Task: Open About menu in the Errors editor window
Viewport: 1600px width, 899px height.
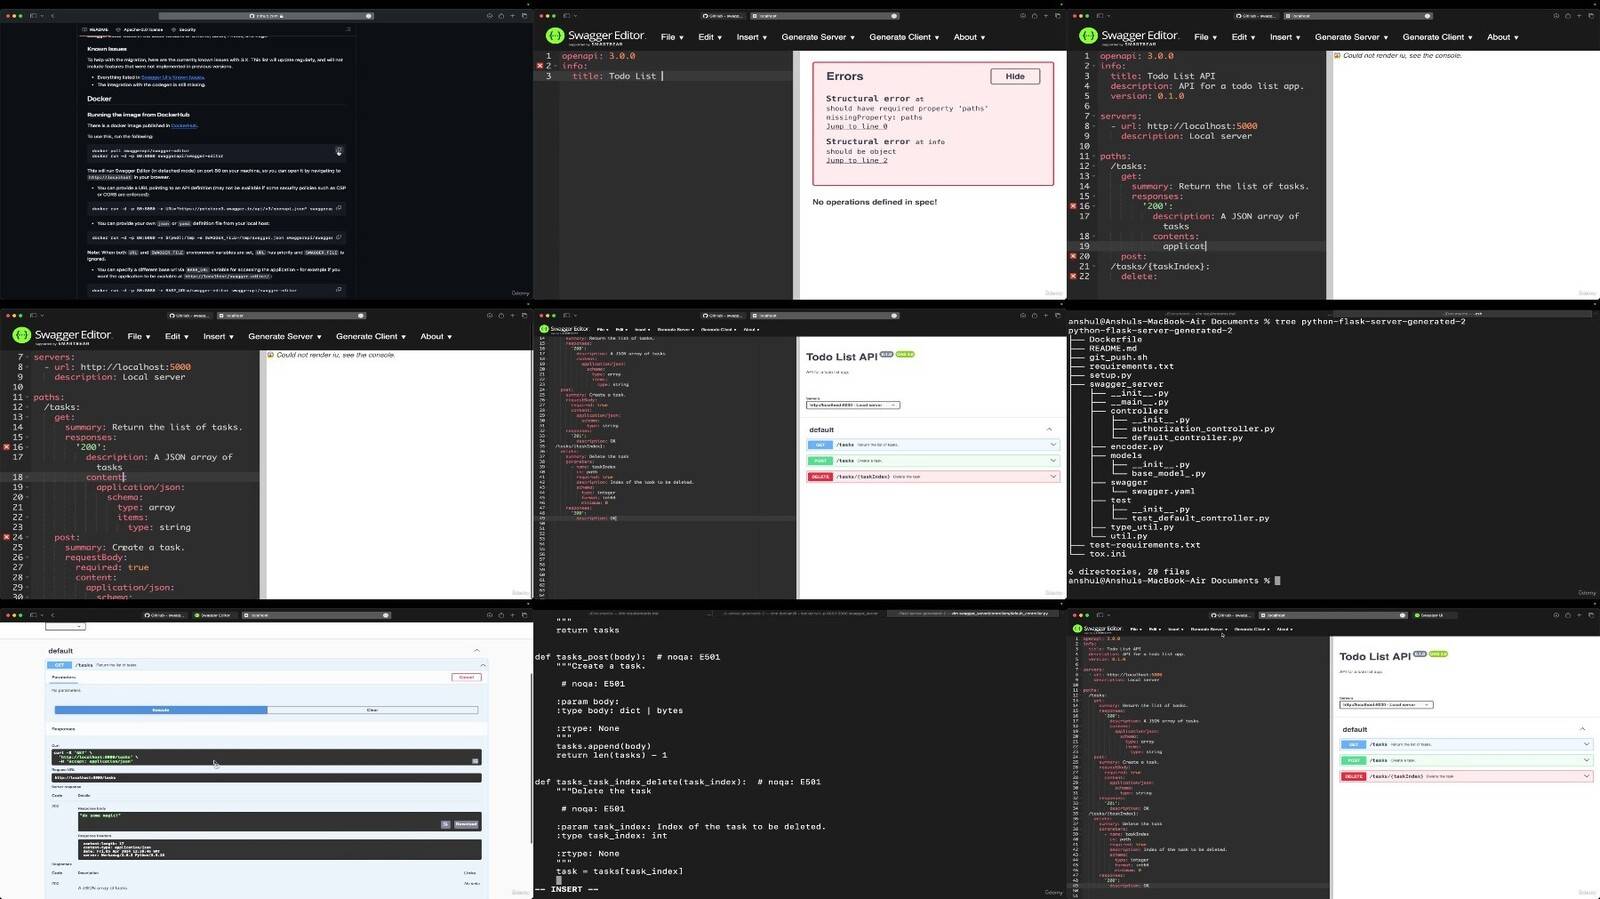Action: click(969, 37)
